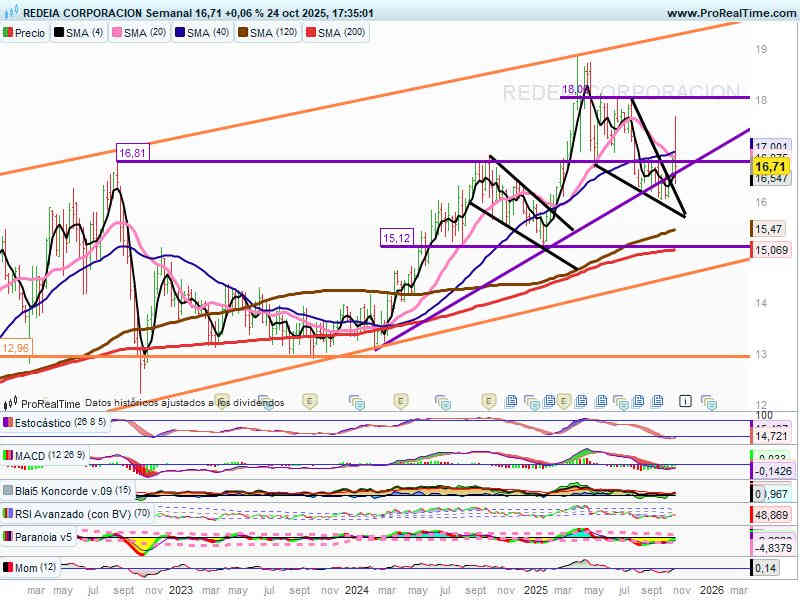Select the 15,12 horizontal line label

pyautogui.click(x=396, y=237)
